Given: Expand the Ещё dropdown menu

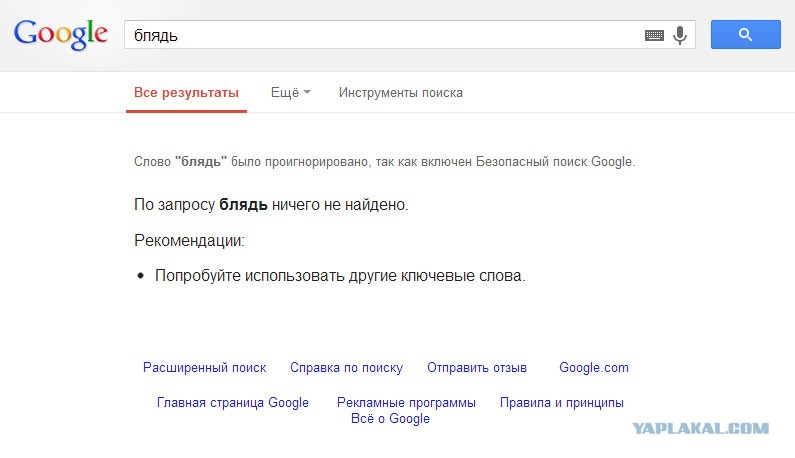Looking at the screenshot, I should [x=291, y=92].
